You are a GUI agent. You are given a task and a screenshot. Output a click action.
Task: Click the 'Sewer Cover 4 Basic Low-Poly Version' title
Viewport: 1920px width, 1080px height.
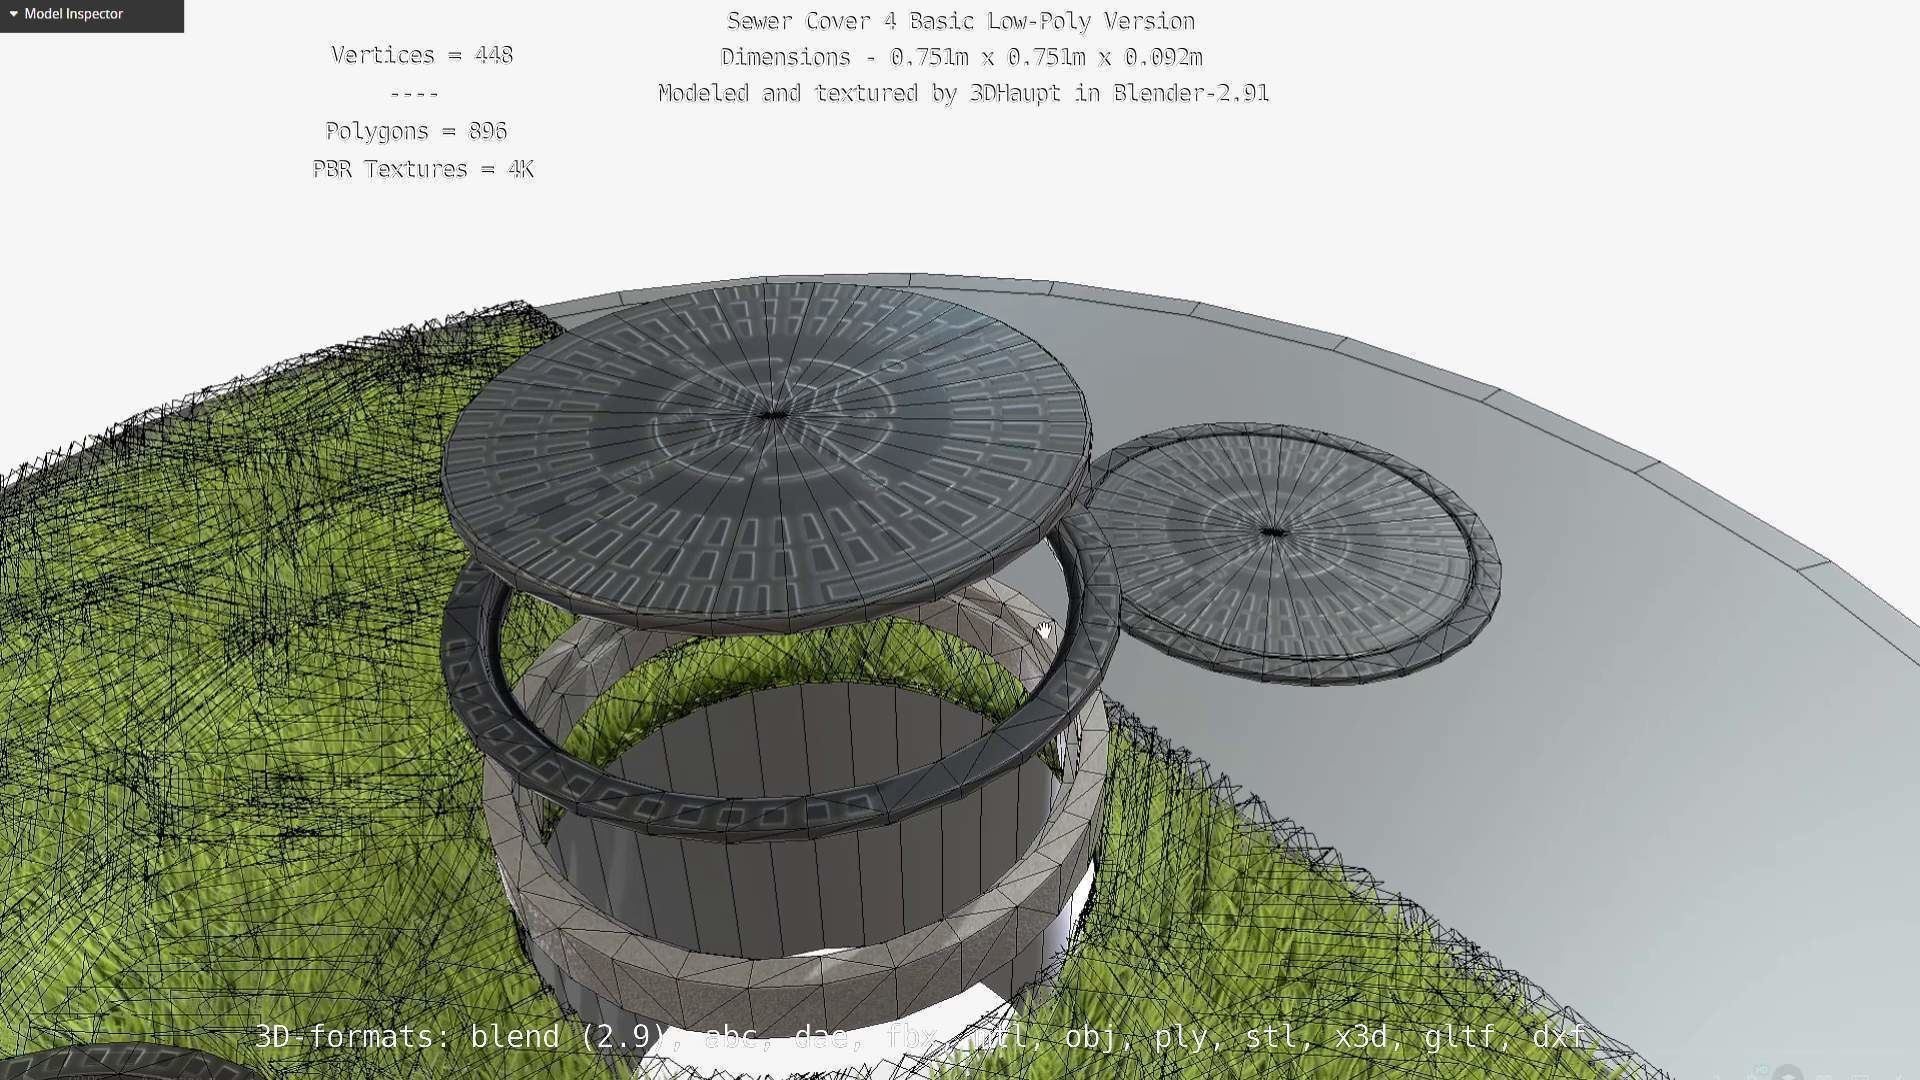click(x=961, y=22)
